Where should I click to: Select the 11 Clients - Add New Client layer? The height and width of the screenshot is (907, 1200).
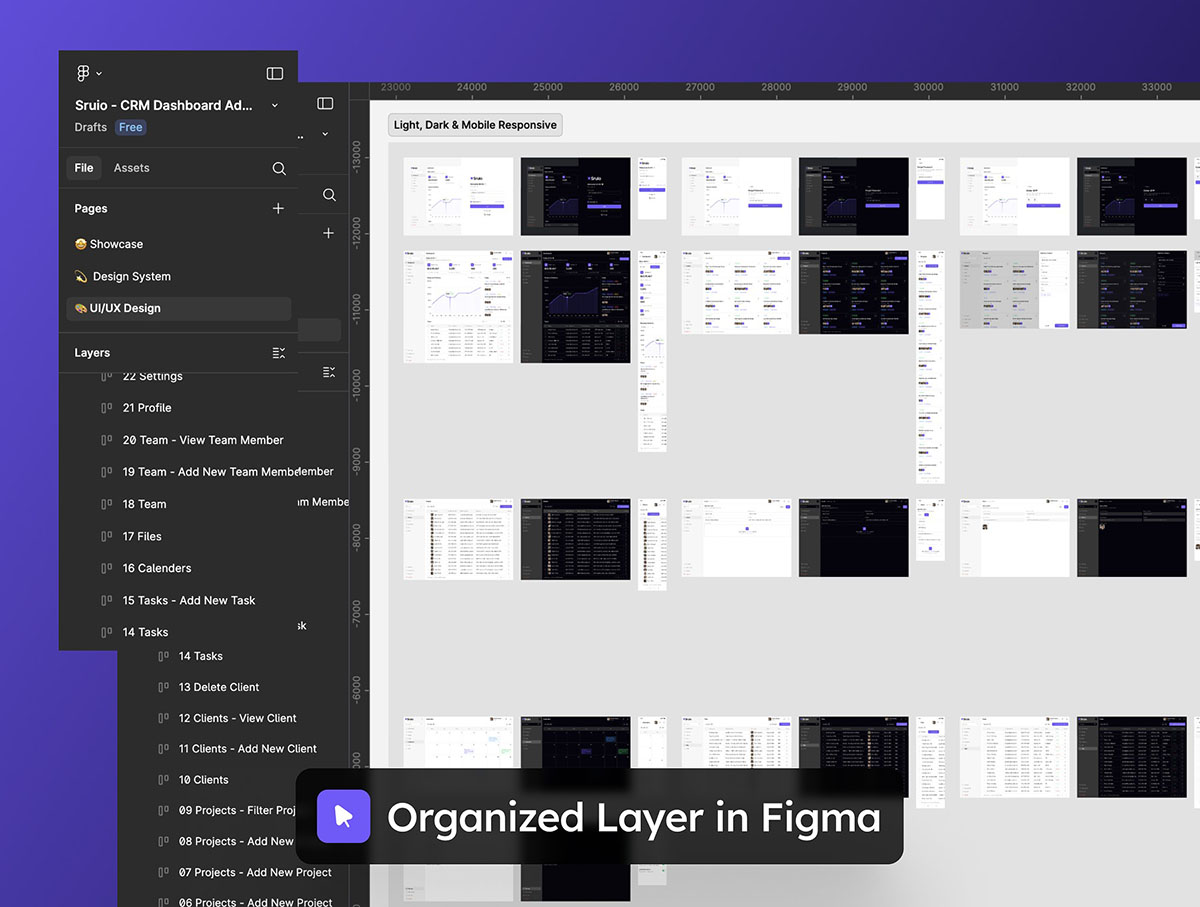[x=247, y=749]
